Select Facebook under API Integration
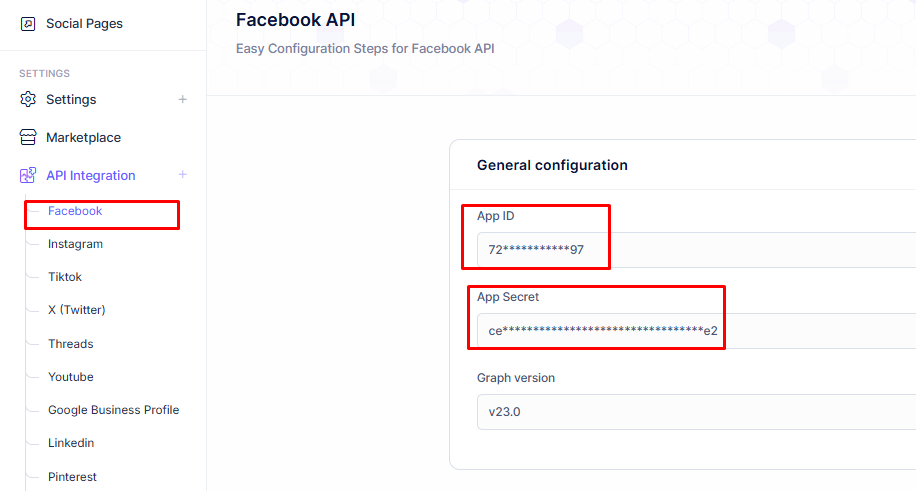Image resolution: width=916 pixels, height=491 pixels. (75, 211)
